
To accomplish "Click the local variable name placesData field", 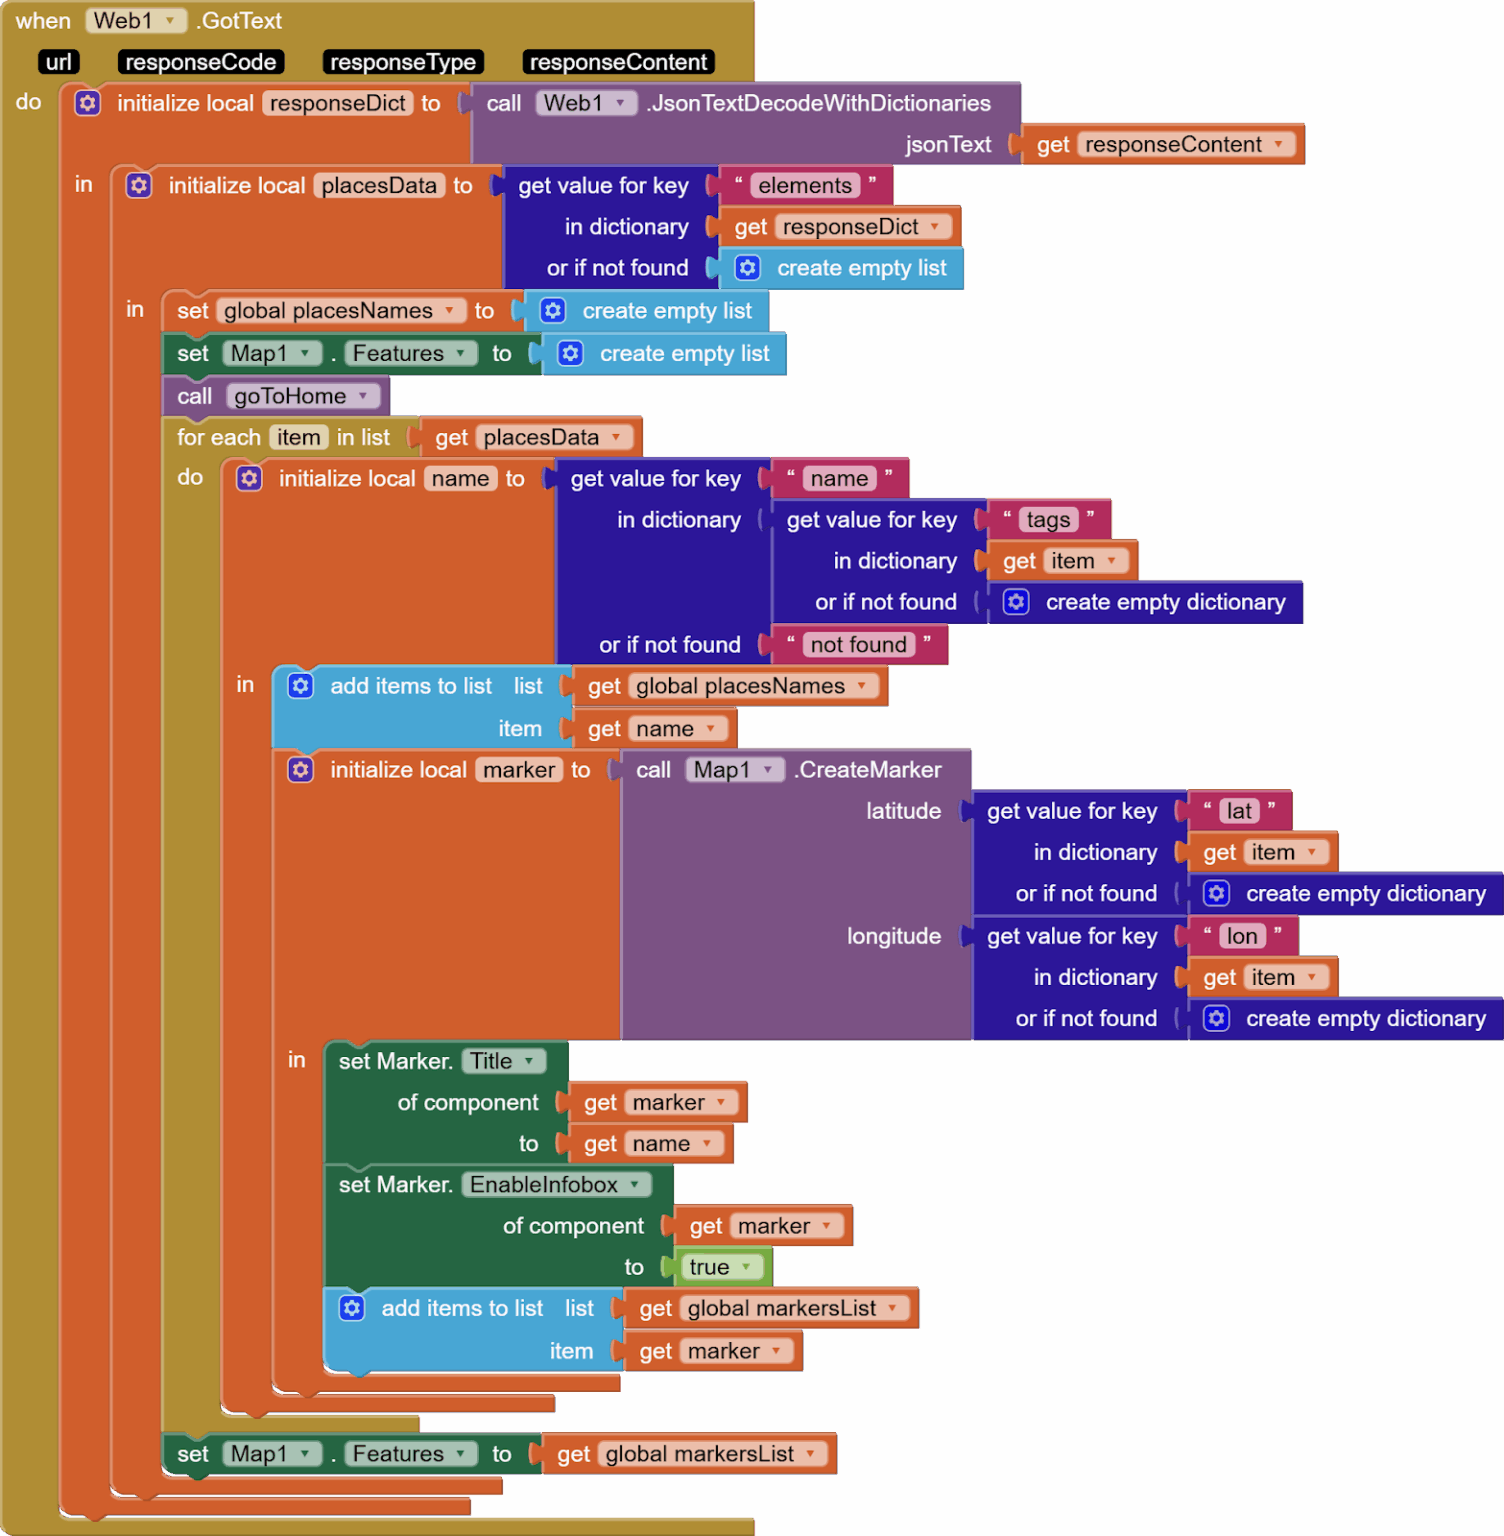I will click(378, 185).
